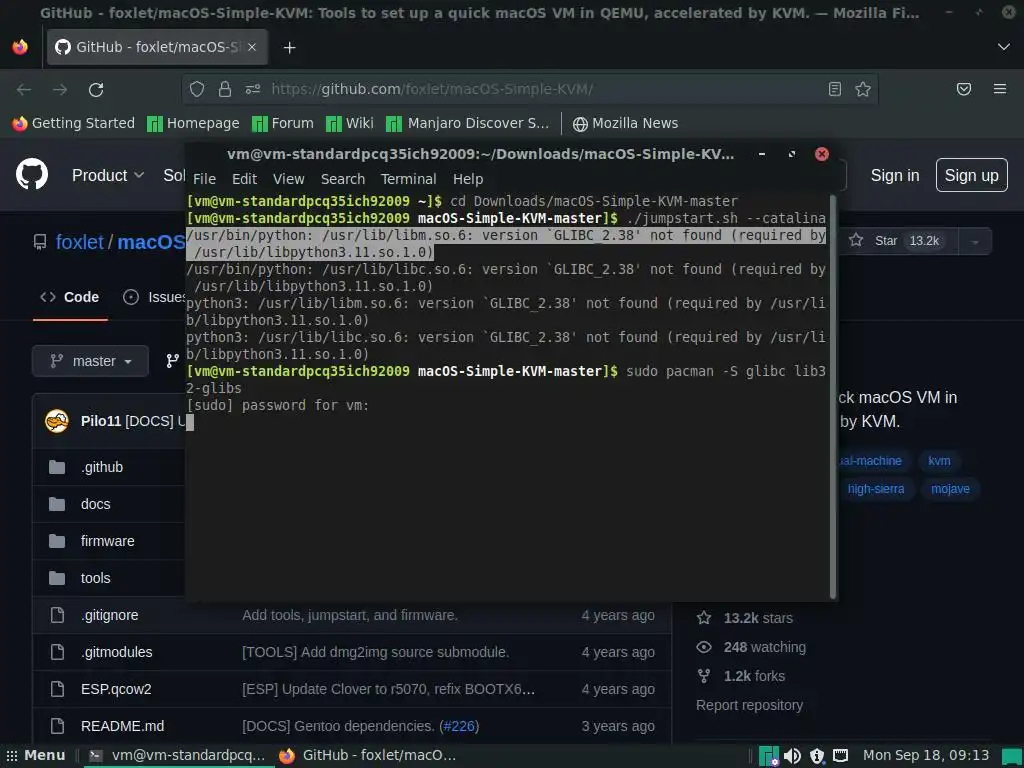Click the docs folder icon
The width and height of the screenshot is (1024, 768).
[57, 504]
